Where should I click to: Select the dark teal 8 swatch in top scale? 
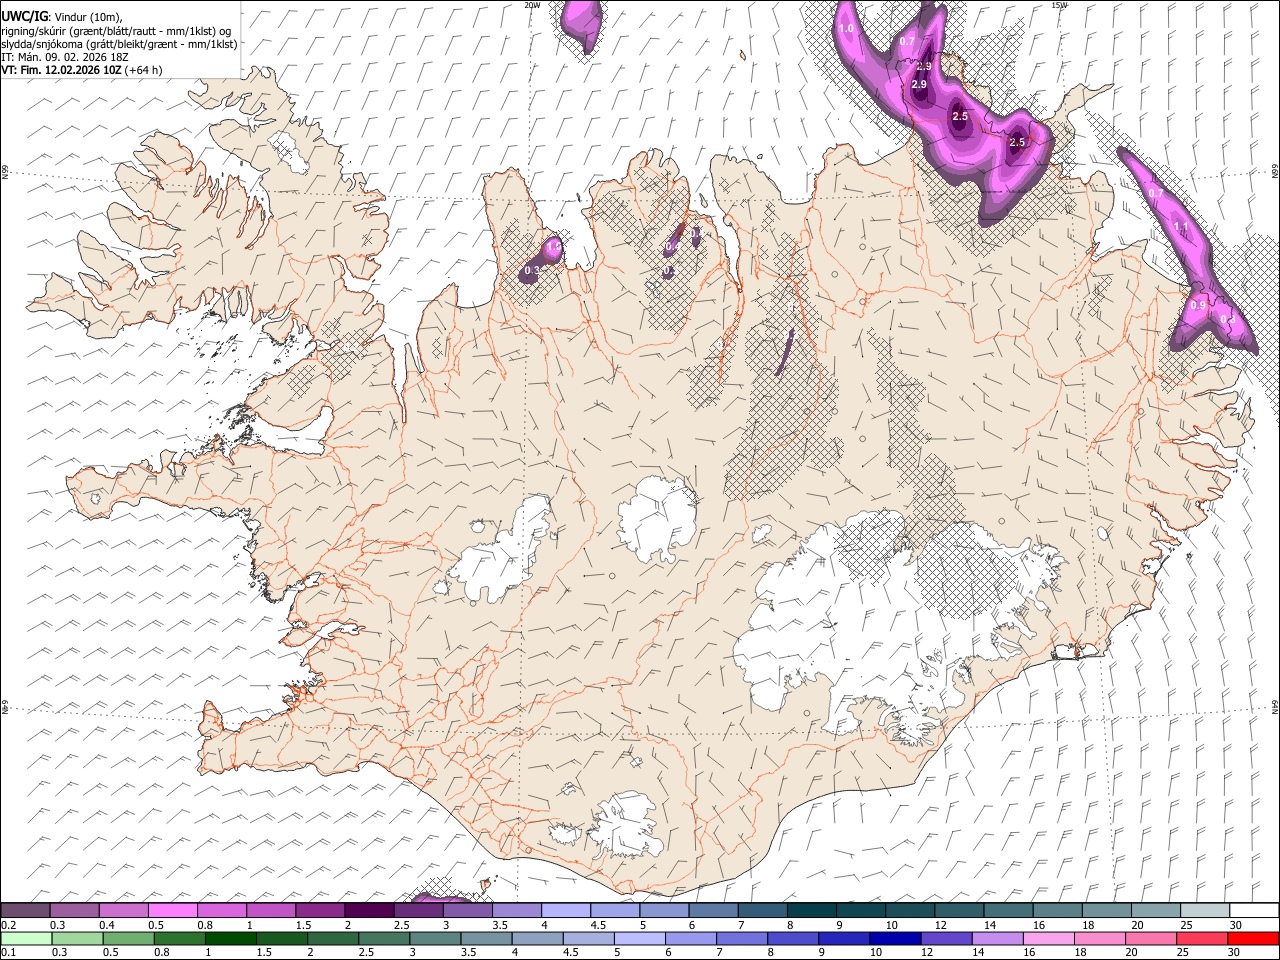click(x=811, y=911)
